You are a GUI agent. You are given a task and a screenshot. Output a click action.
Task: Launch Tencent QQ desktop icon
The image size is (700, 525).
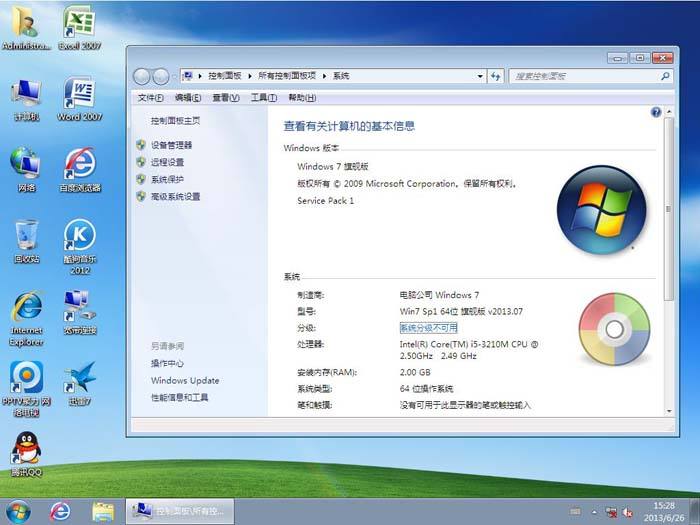click(x=26, y=449)
